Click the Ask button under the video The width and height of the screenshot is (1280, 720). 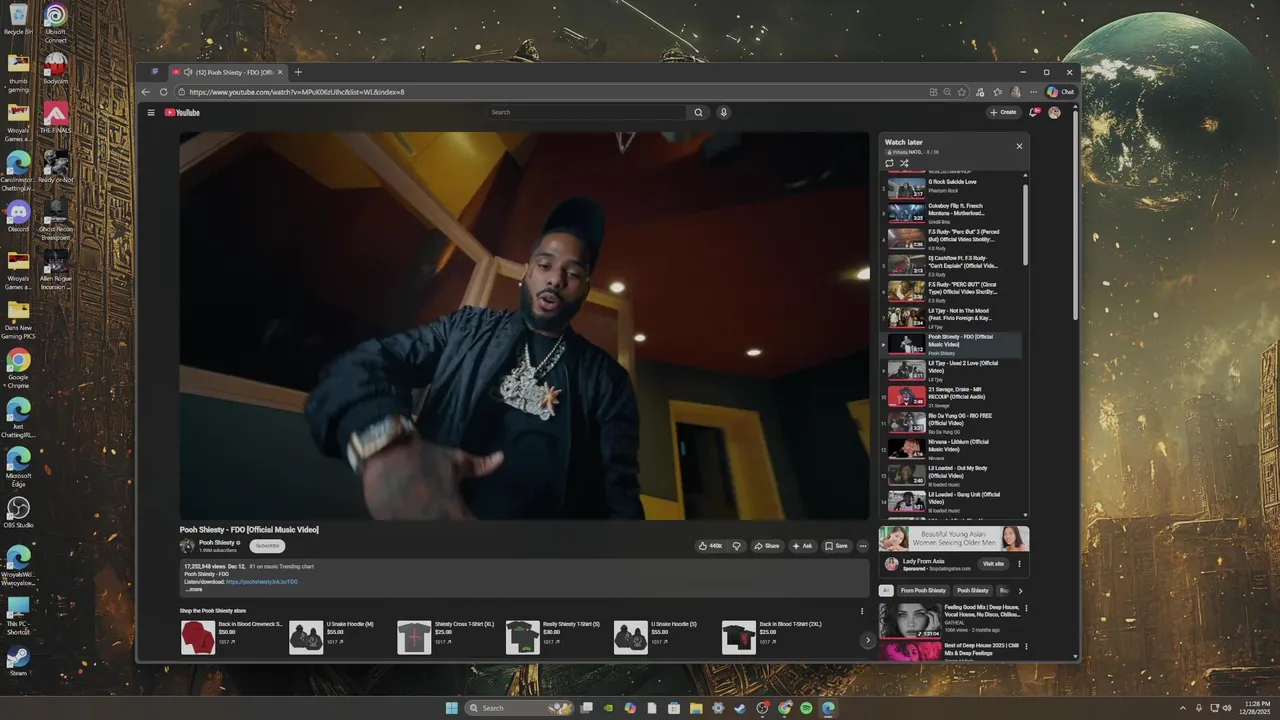click(802, 546)
